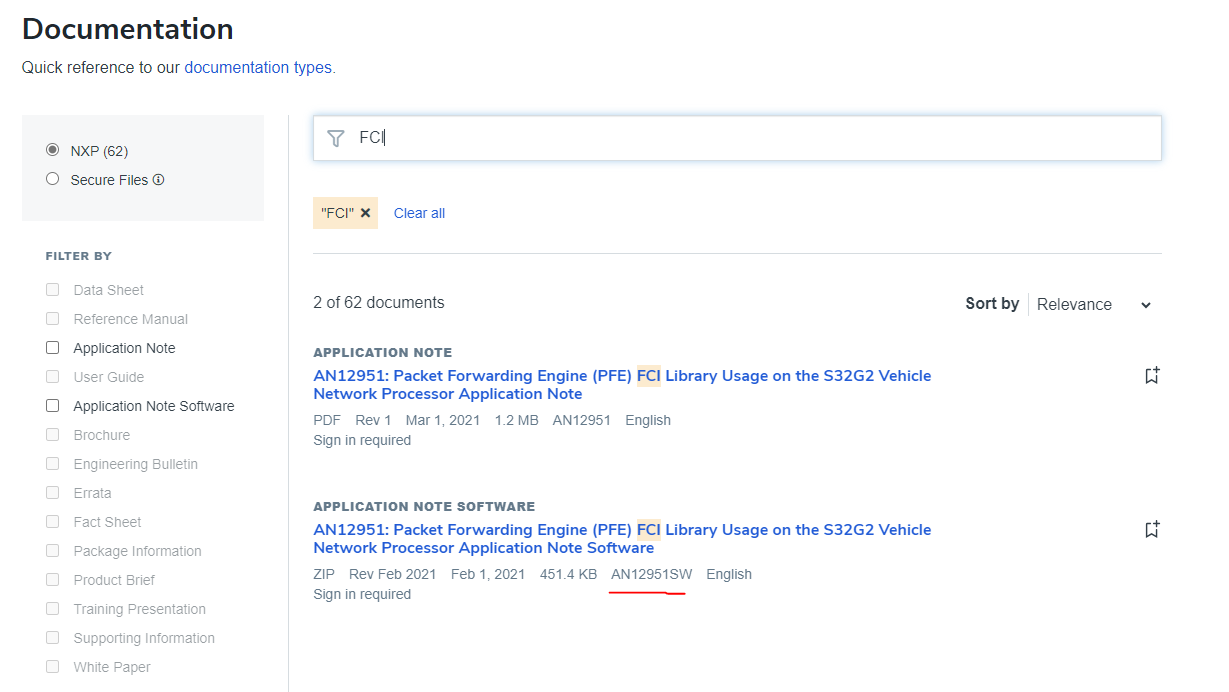Check the User Guide filter checkbox
Image resolution: width=1229 pixels, height=692 pixels.
point(53,377)
